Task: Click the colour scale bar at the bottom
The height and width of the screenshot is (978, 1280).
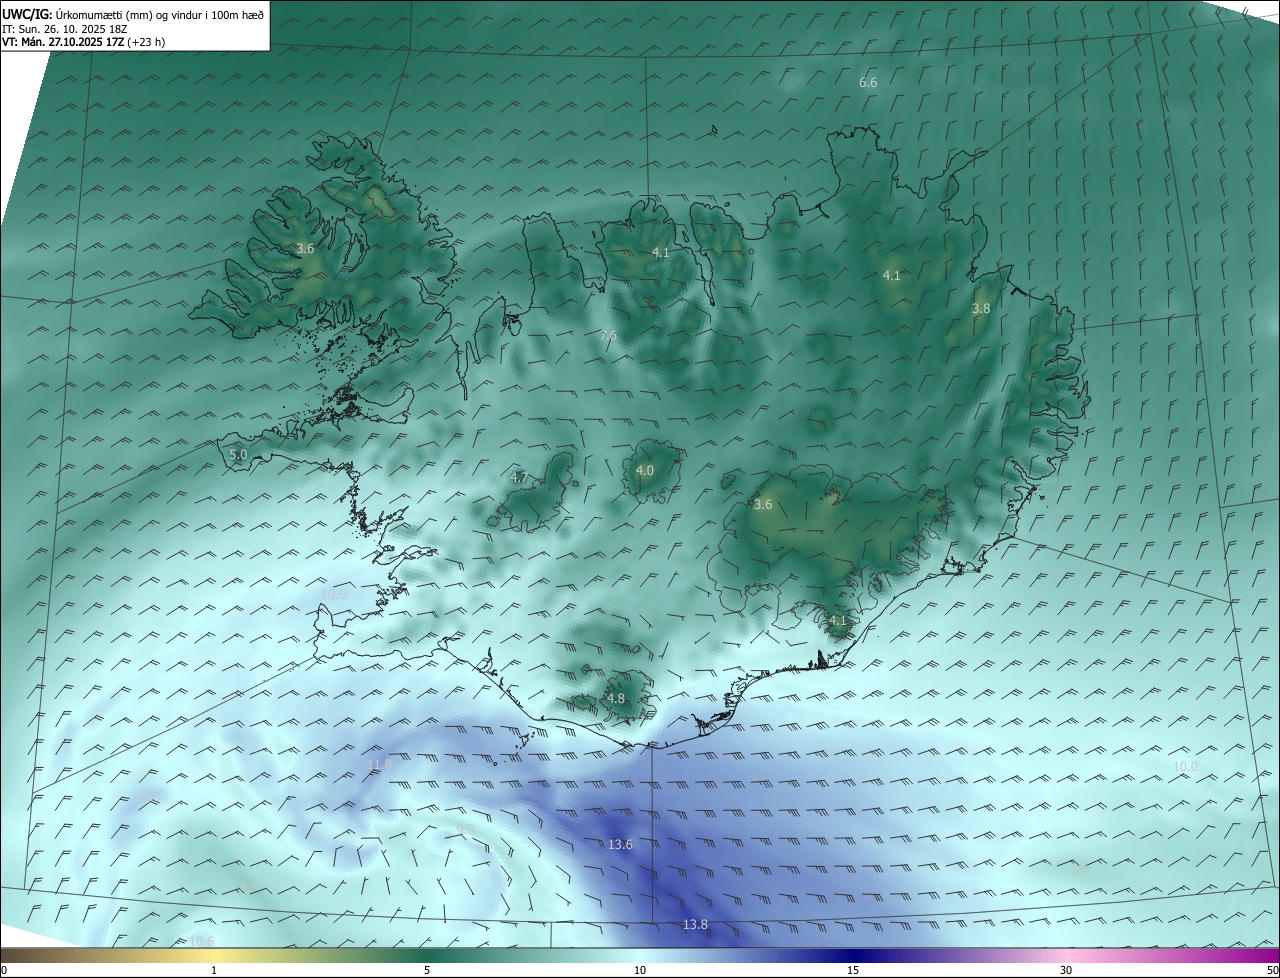Action: 640,955
